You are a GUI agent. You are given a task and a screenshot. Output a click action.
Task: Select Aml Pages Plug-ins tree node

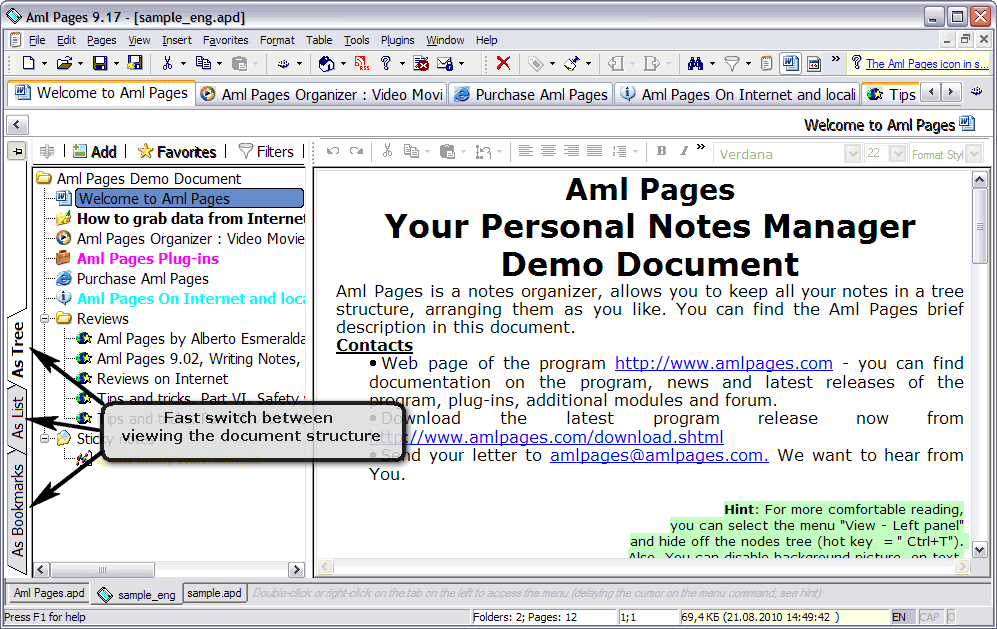(x=148, y=259)
